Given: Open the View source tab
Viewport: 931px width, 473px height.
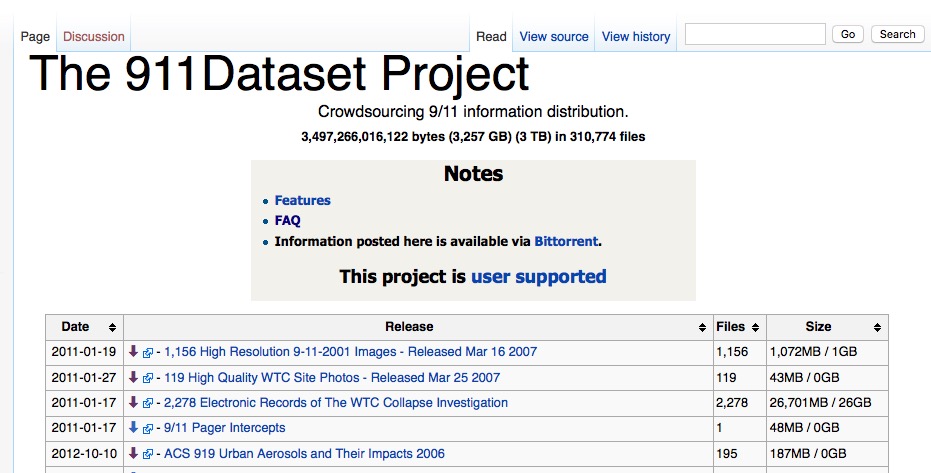Looking at the screenshot, I should coord(554,37).
